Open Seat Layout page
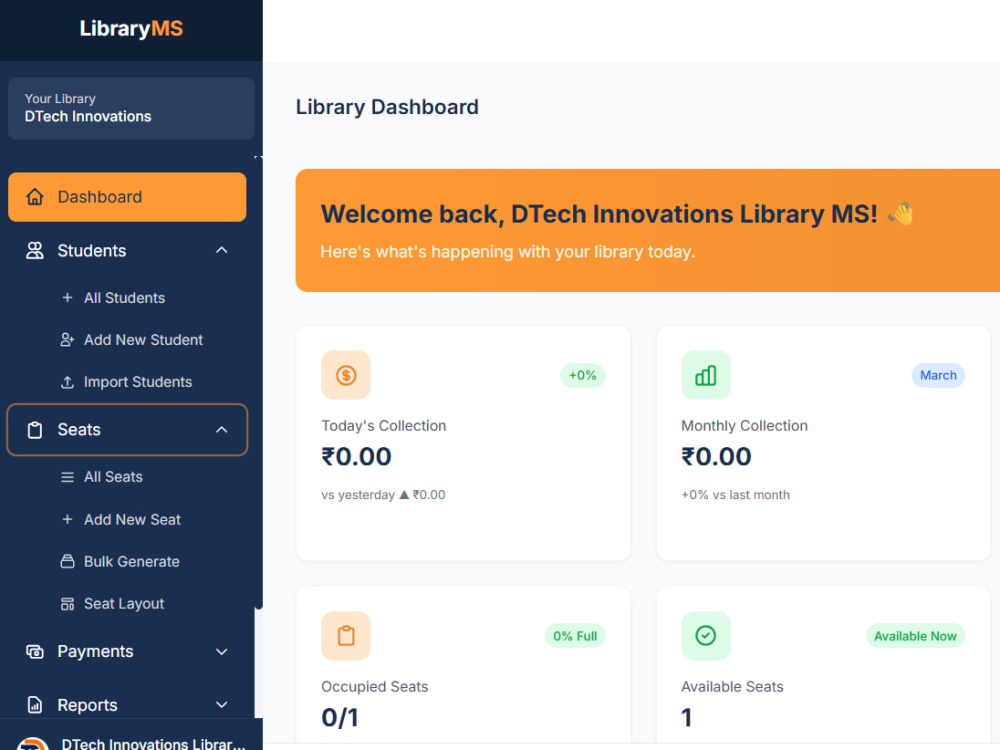This screenshot has height=750, width=1000. point(124,604)
